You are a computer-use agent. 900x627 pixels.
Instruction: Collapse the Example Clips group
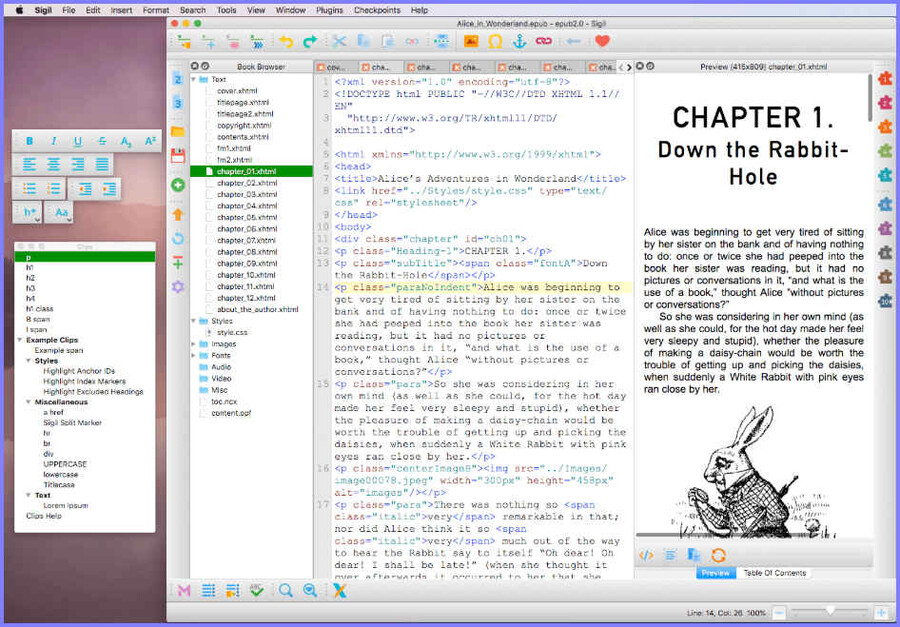pos(21,340)
